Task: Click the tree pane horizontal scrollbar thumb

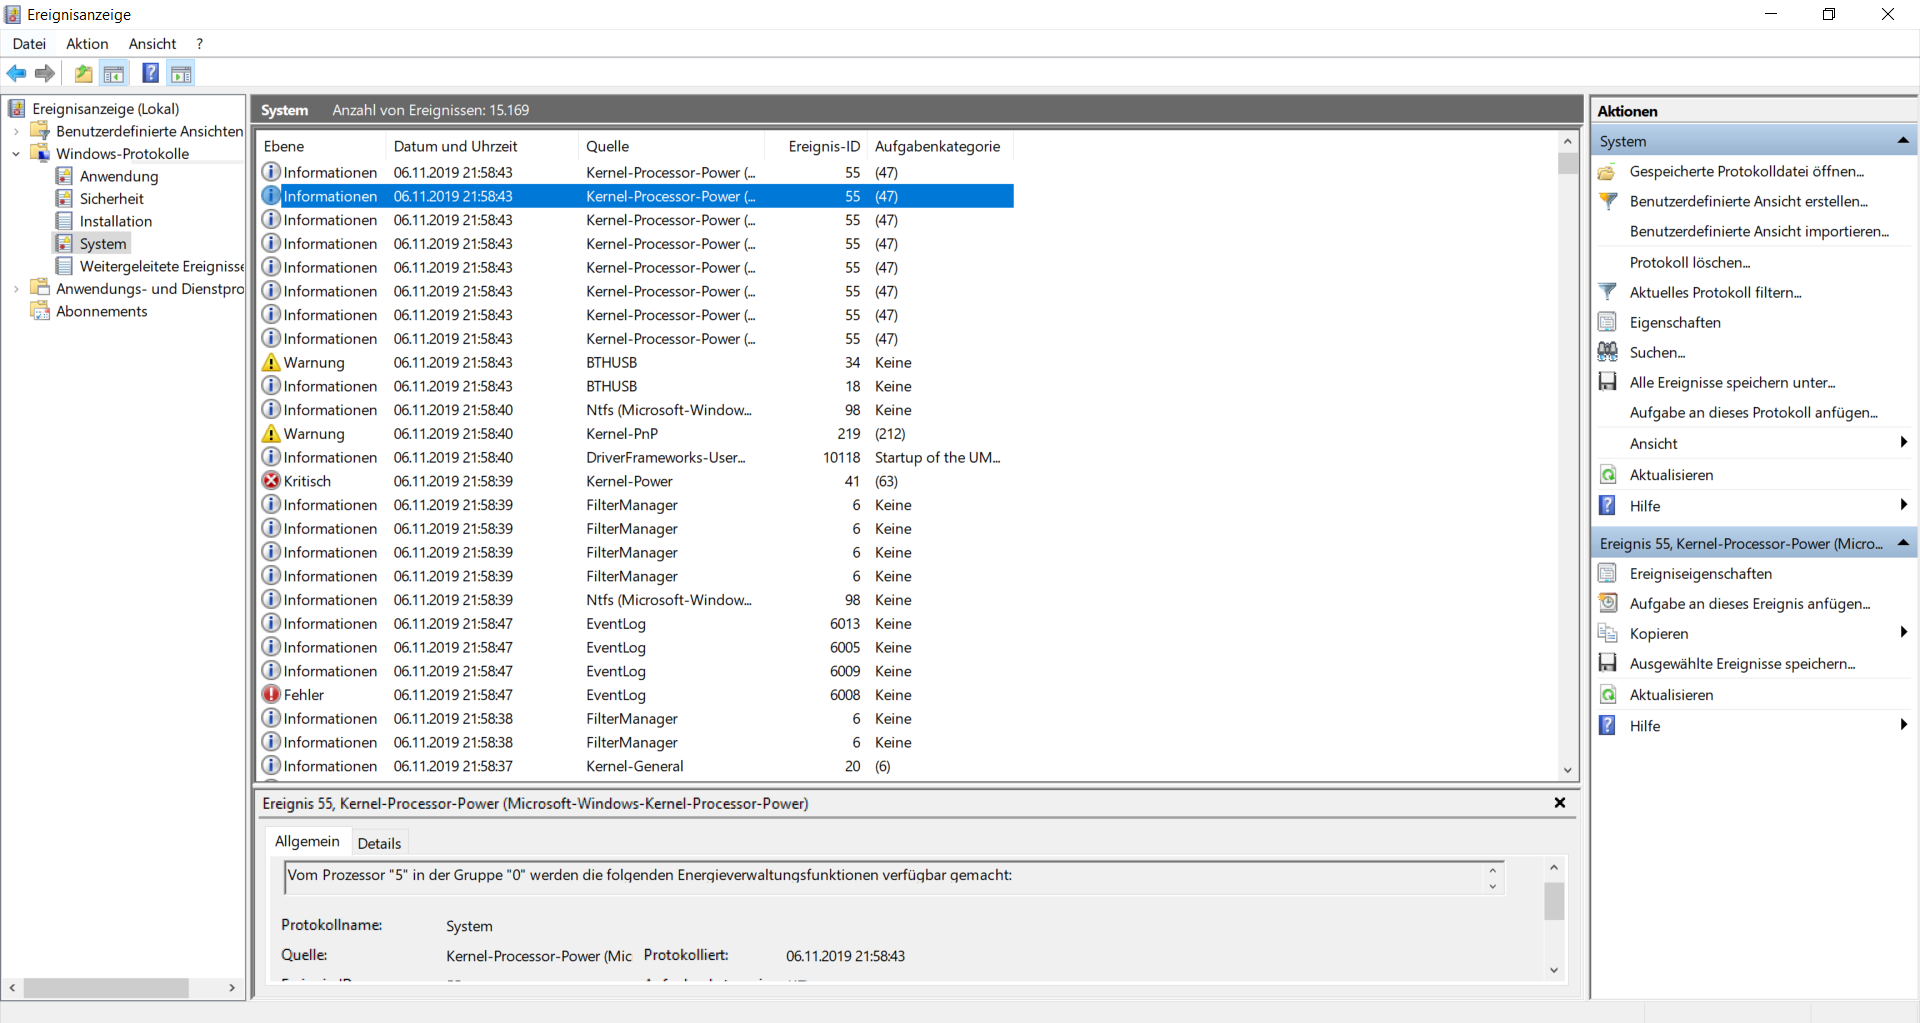Action: [106, 988]
